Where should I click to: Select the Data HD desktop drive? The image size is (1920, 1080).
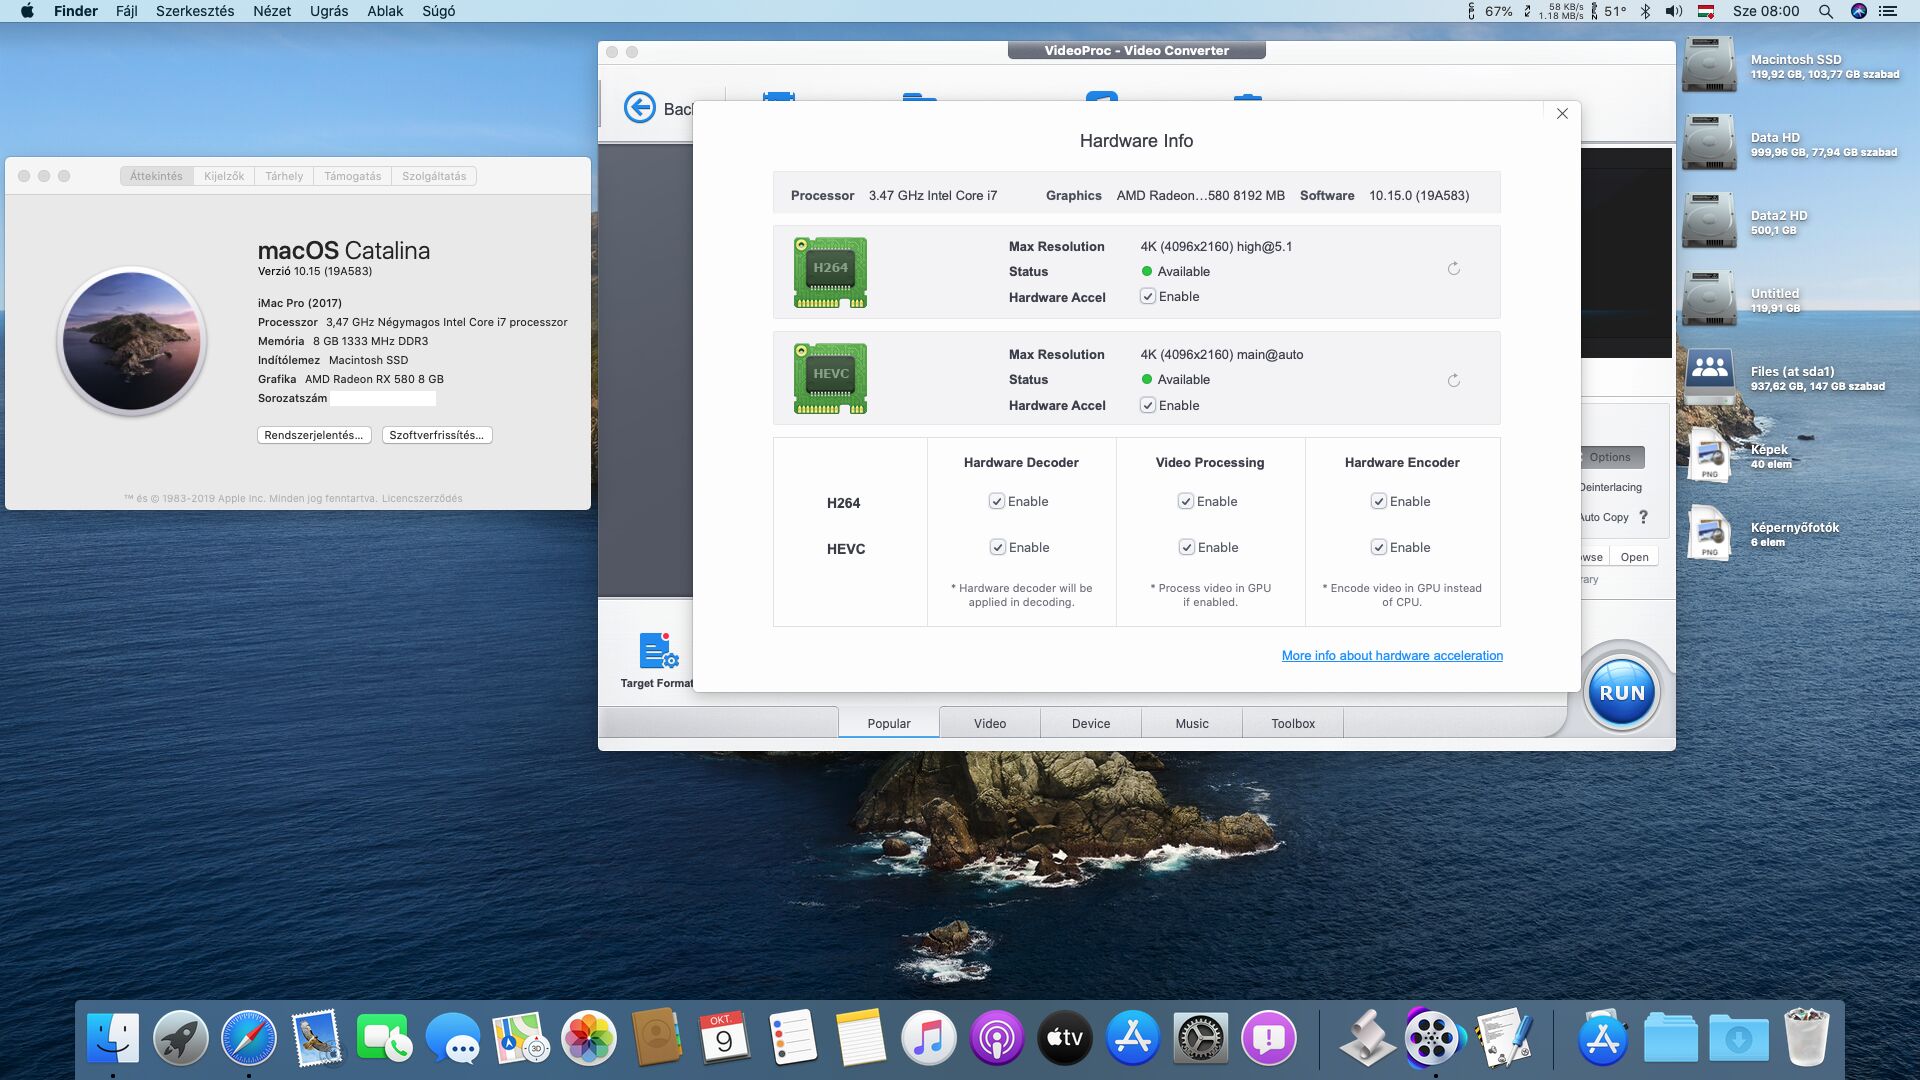pyautogui.click(x=1709, y=144)
